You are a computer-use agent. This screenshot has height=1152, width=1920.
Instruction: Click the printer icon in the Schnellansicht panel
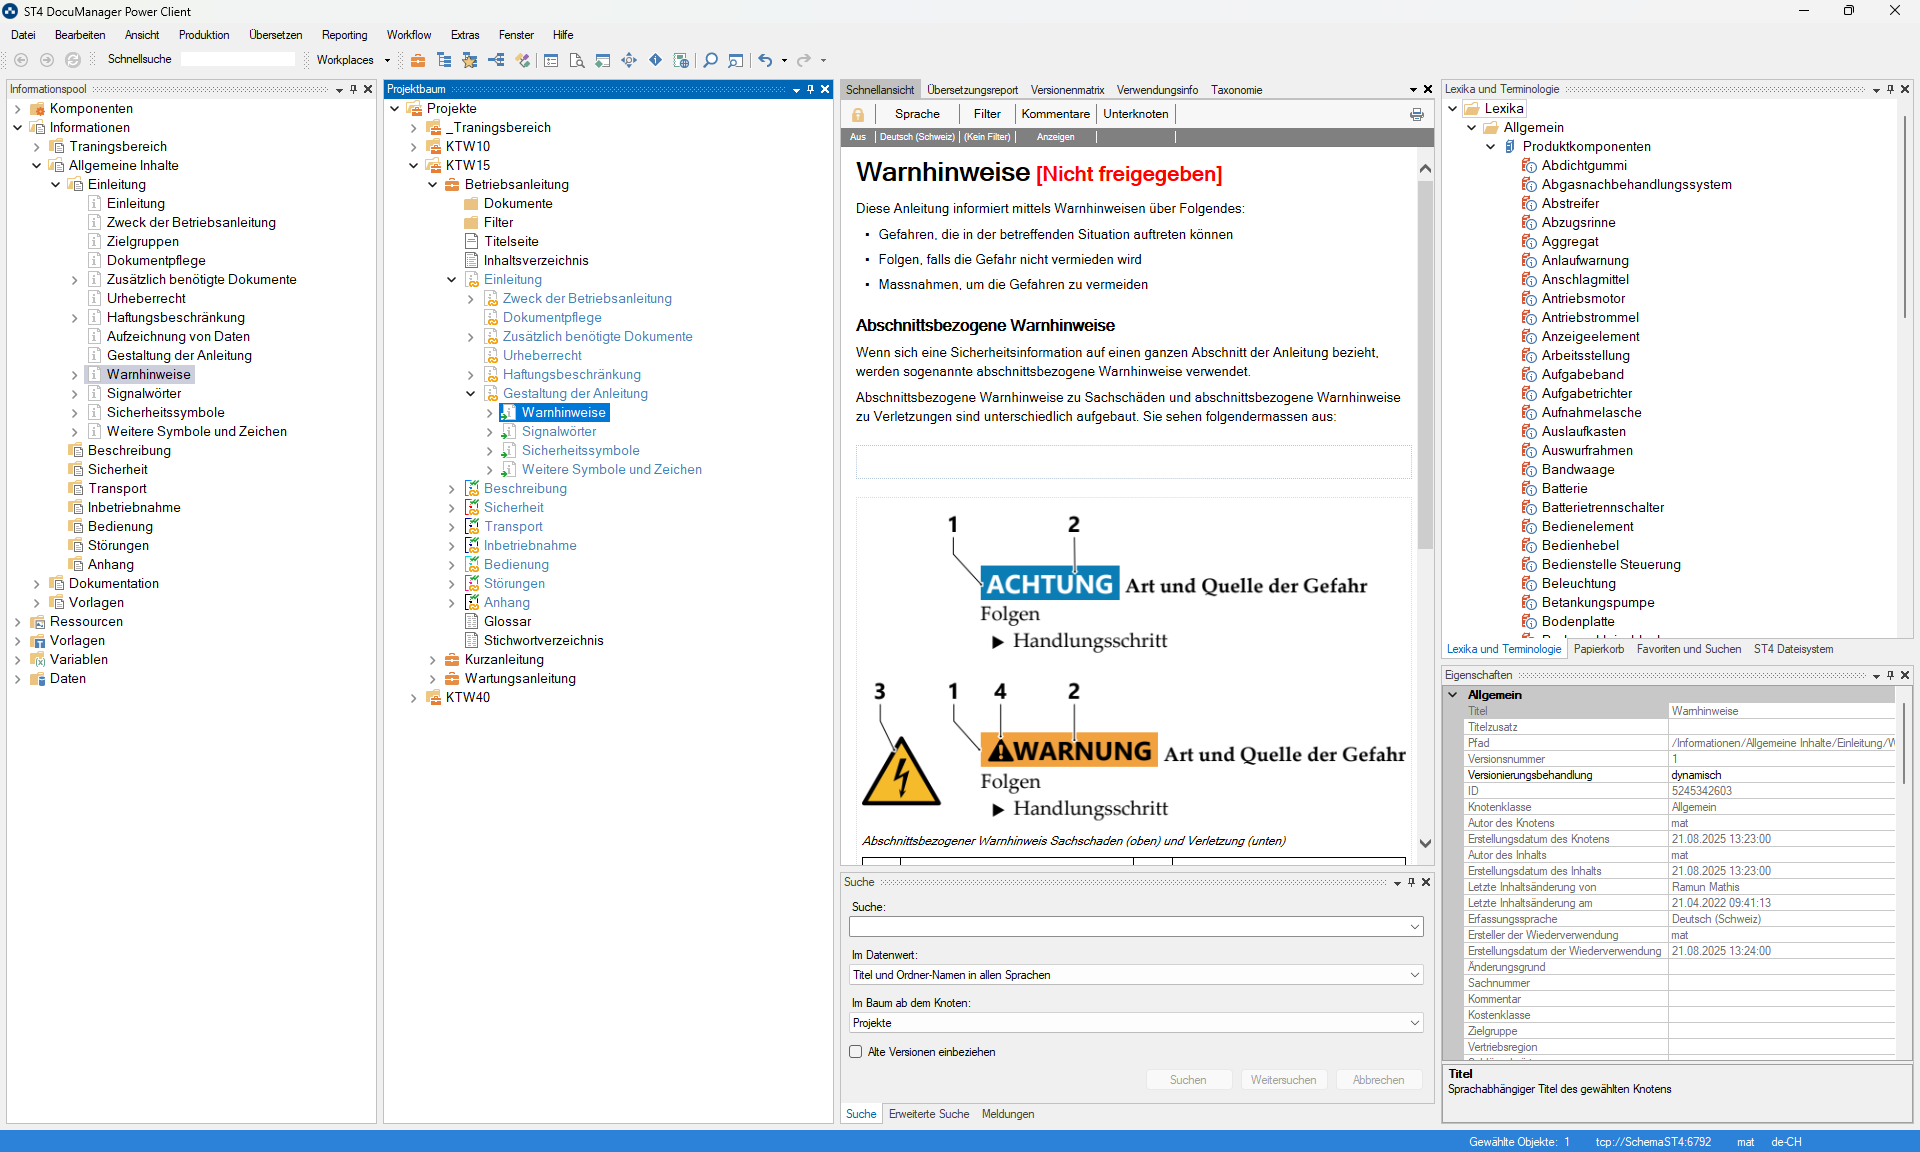coord(1417,114)
